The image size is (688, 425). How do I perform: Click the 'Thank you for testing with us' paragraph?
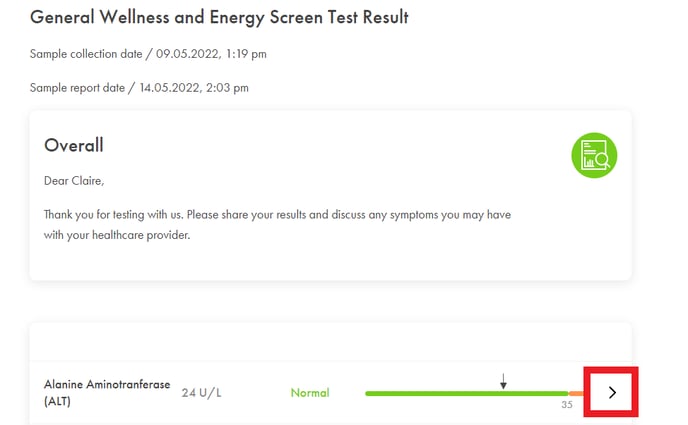[277, 225]
